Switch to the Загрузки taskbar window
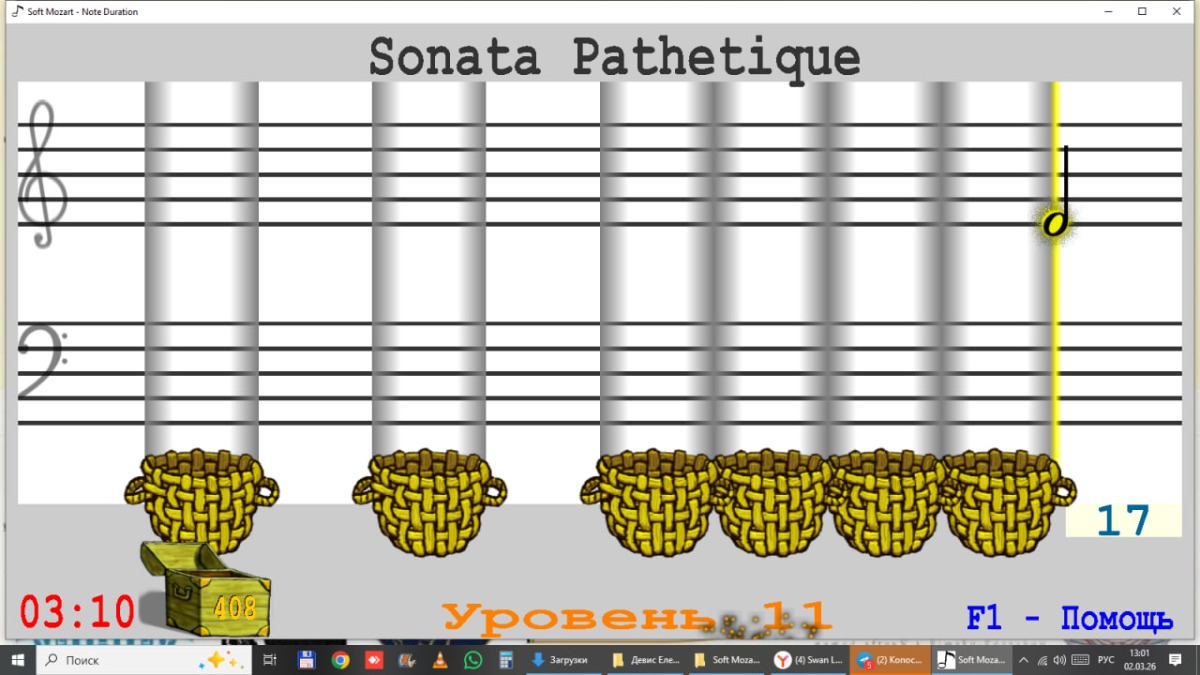Screen dimensions: 1200x675 coord(563,660)
